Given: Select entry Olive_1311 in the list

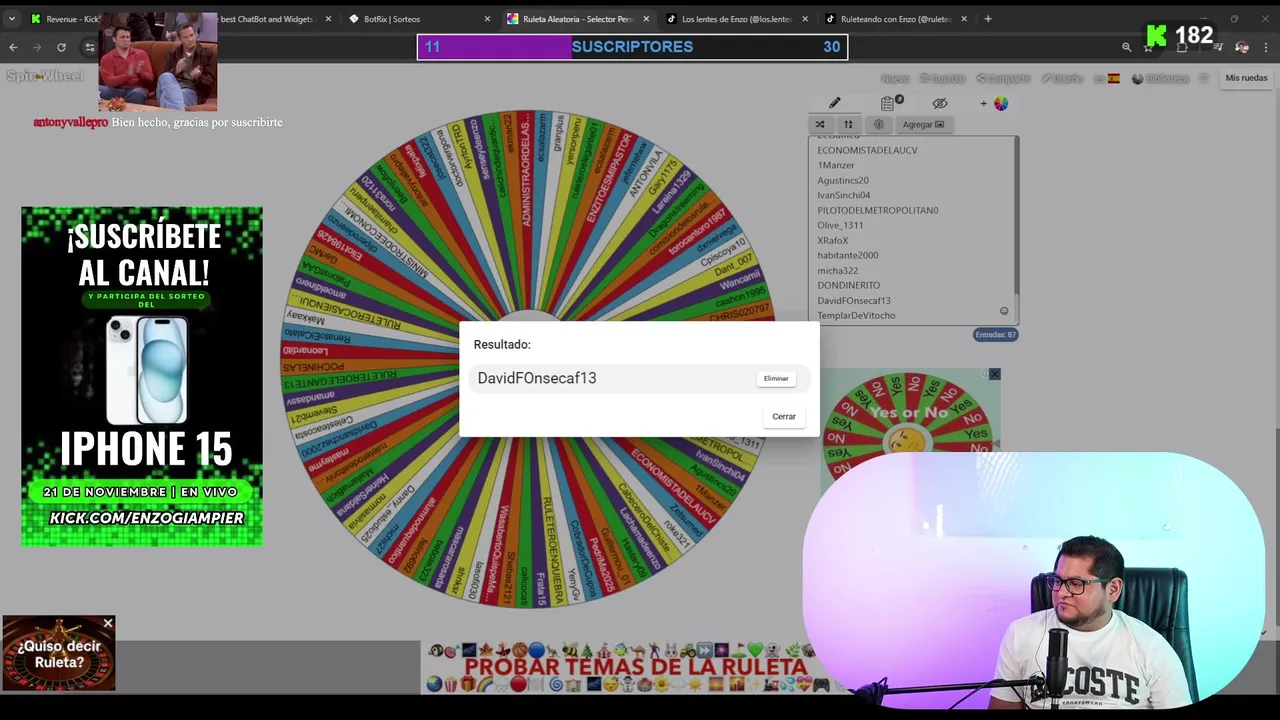Looking at the screenshot, I should coord(840,225).
